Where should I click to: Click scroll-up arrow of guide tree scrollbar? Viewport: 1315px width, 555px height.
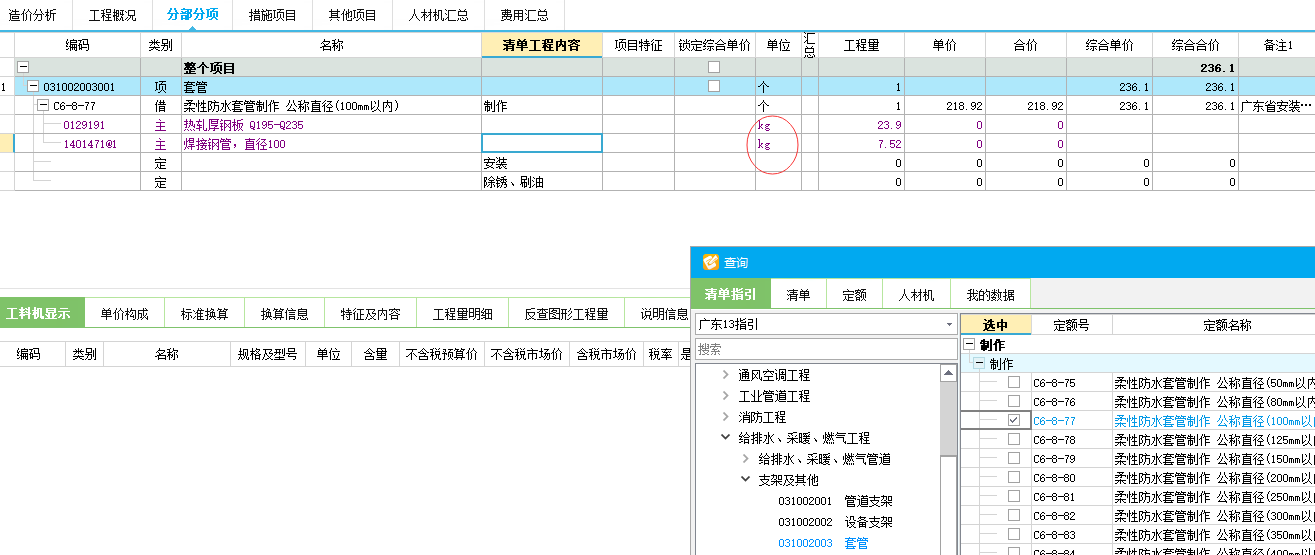tap(948, 373)
